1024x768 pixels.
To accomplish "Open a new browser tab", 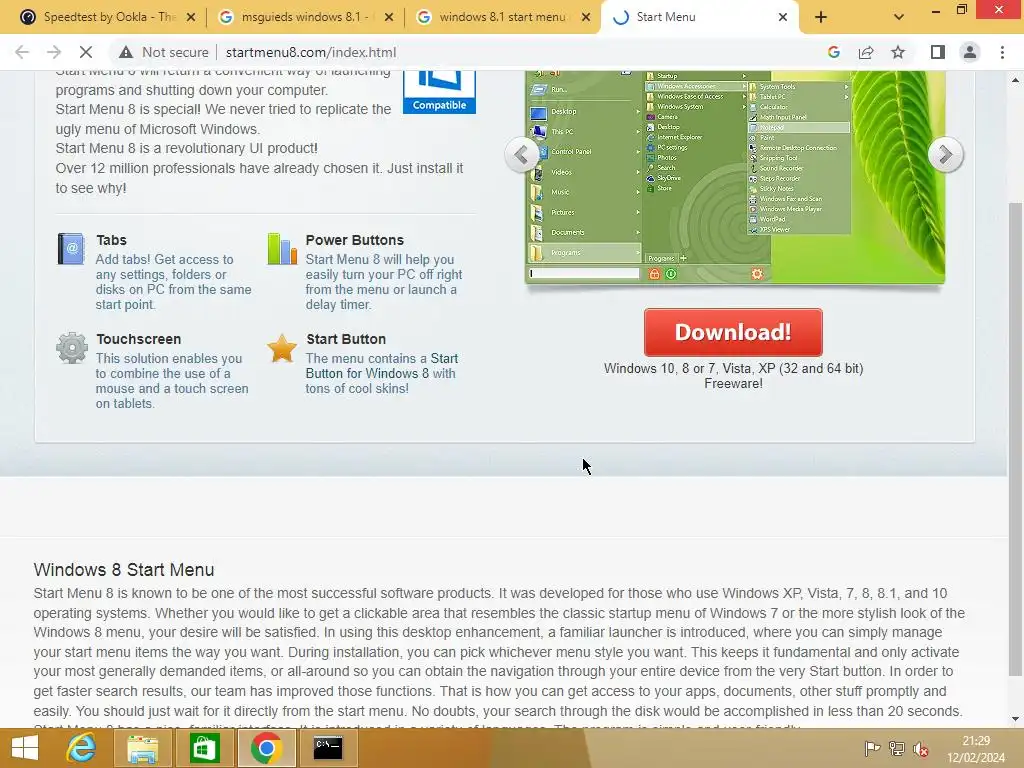I will (821, 18).
